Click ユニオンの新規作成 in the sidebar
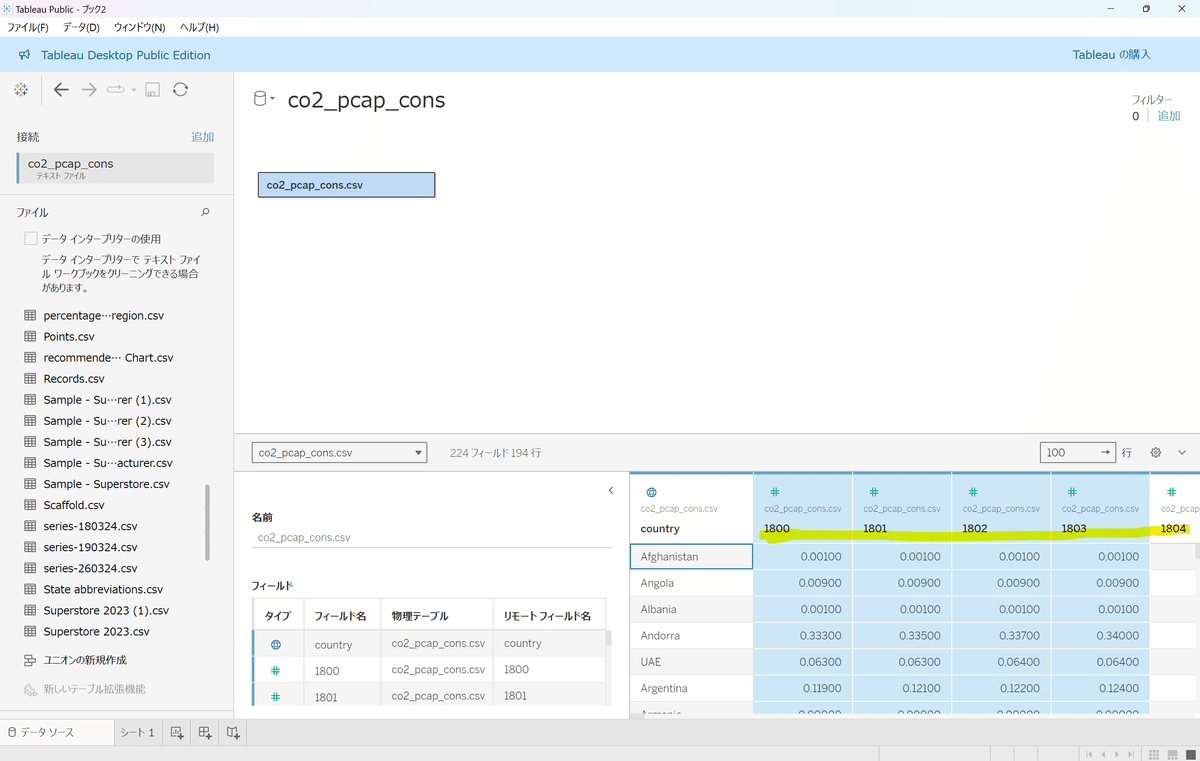This screenshot has height=761, width=1200. pos(75,660)
